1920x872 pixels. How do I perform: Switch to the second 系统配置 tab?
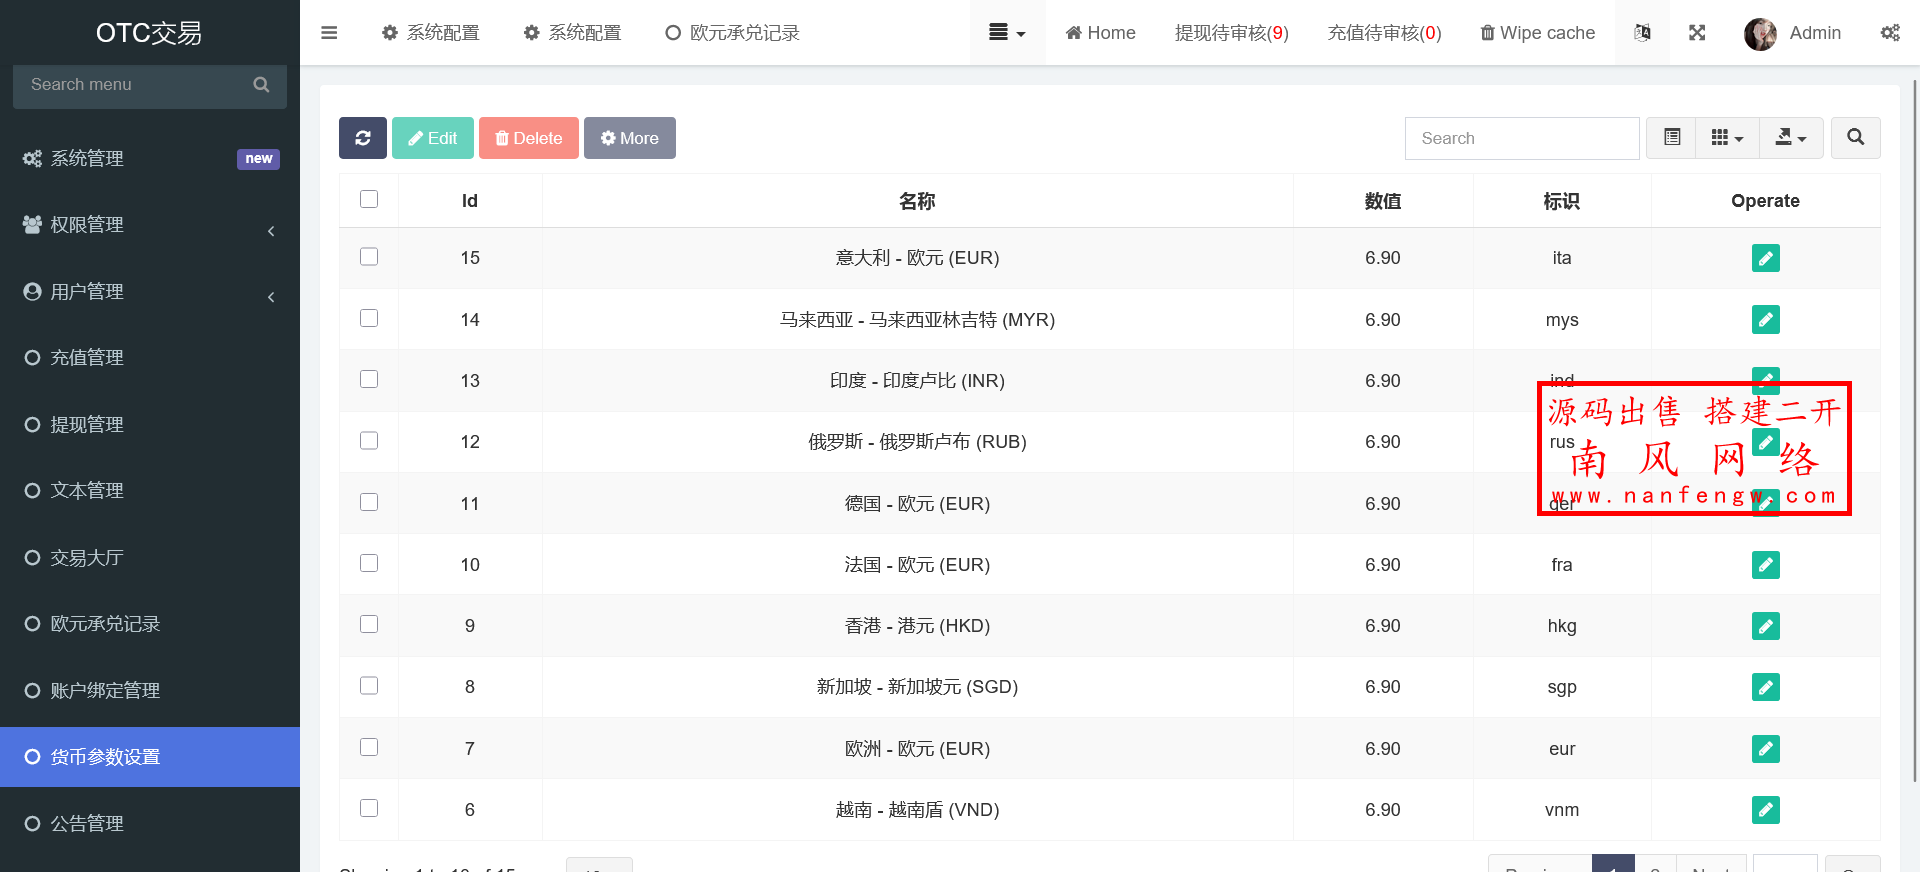573,33
